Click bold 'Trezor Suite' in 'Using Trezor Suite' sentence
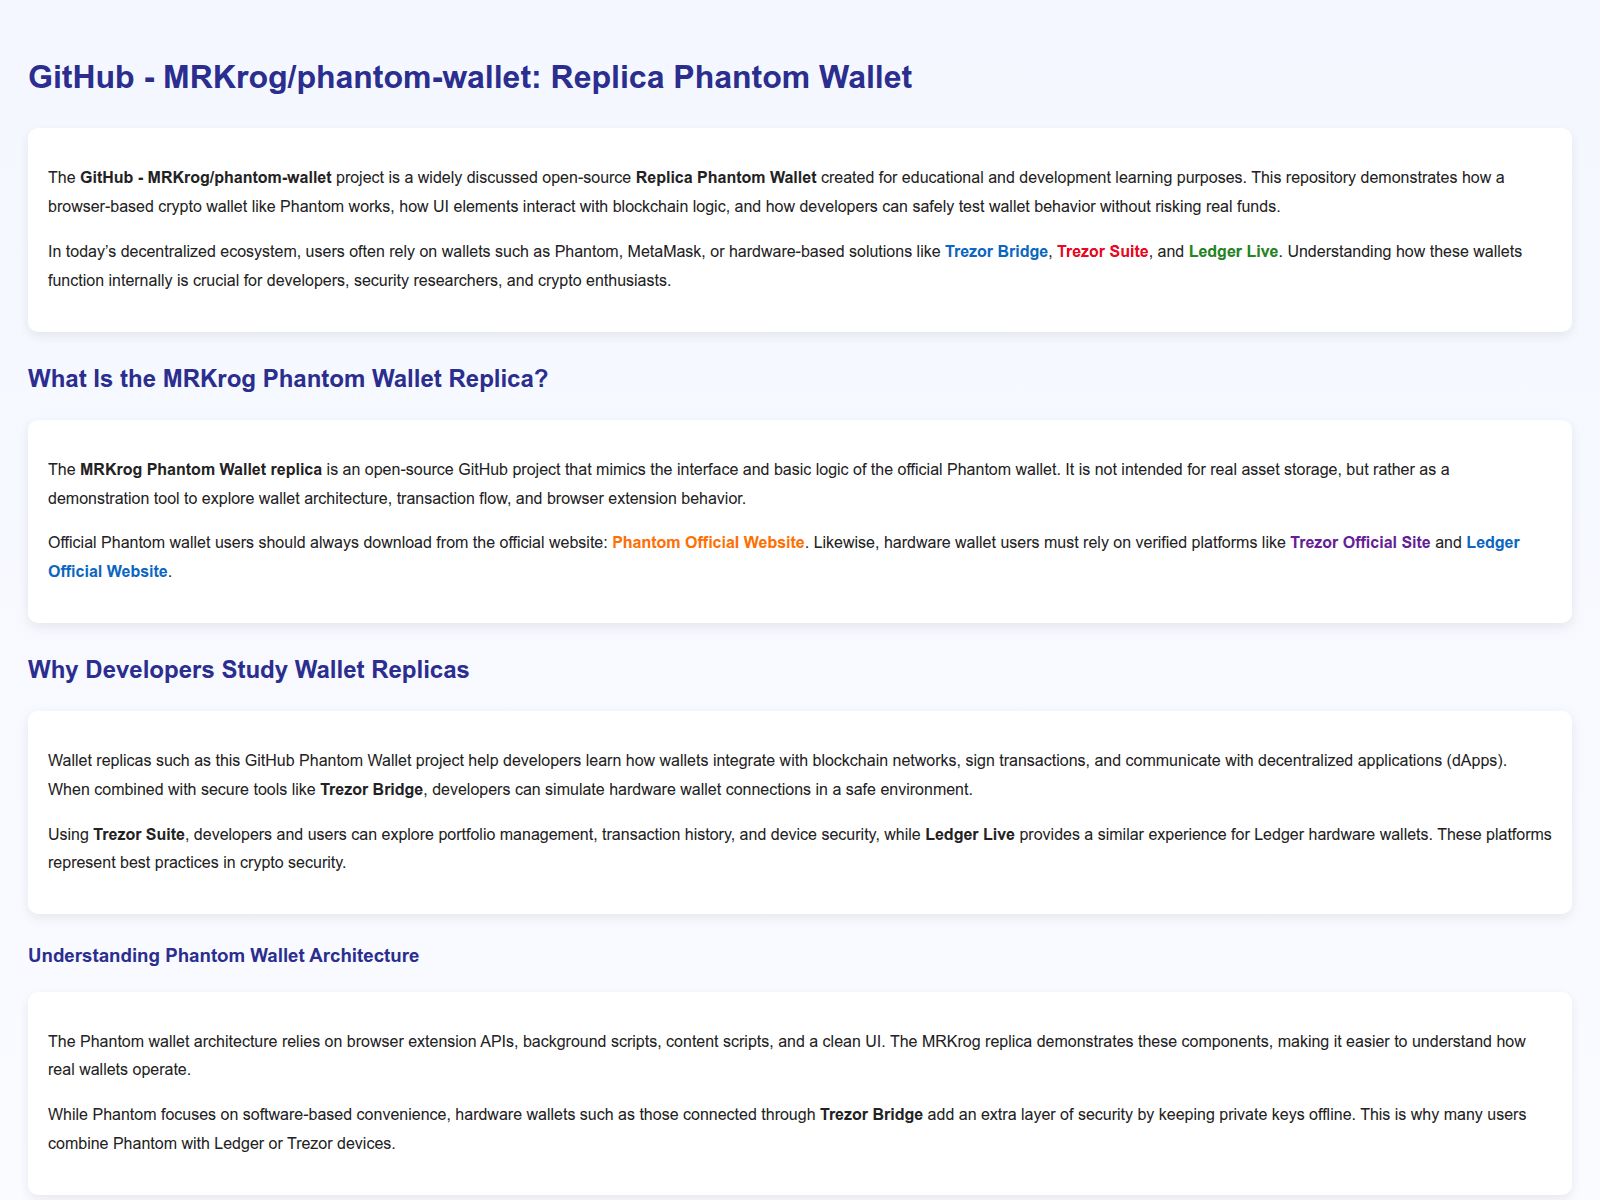 click(x=139, y=835)
